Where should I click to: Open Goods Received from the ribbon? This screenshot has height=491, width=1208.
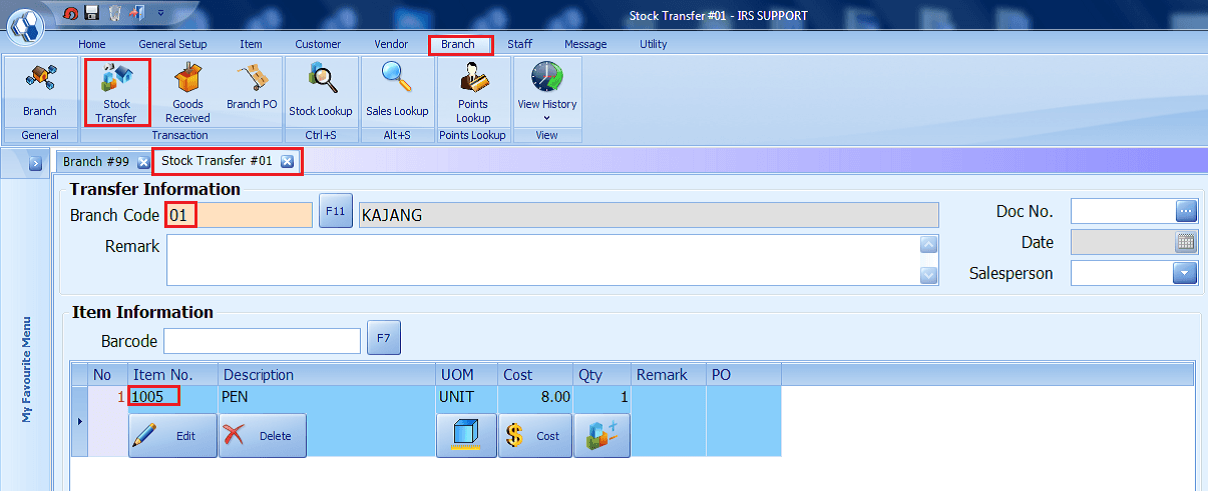187,92
